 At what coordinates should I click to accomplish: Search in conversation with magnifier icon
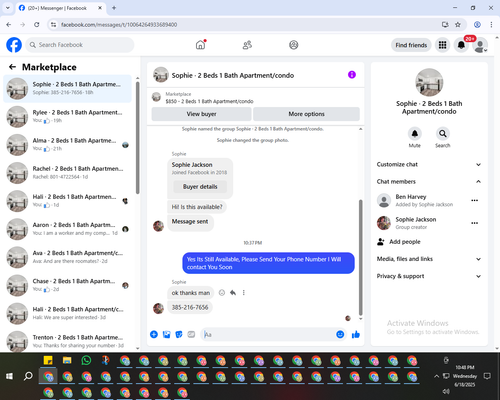(443, 134)
